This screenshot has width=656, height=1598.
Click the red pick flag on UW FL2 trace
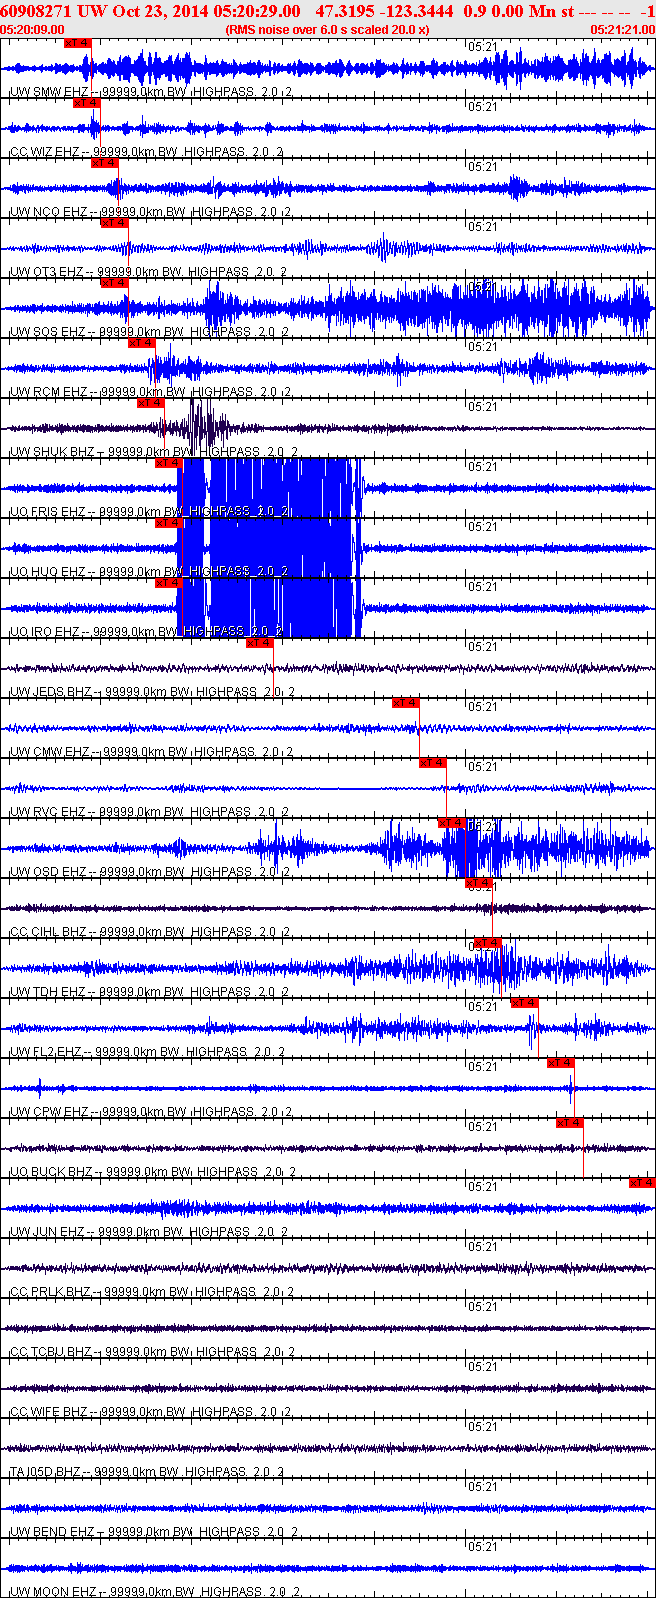coord(525,1003)
